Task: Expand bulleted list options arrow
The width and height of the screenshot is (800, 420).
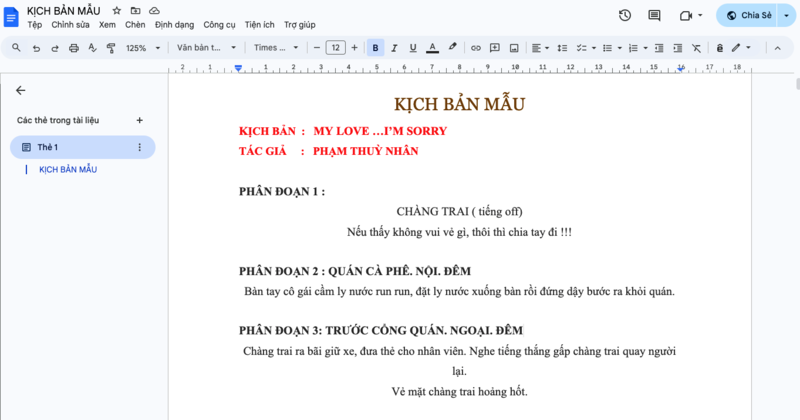Action: (x=619, y=48)
